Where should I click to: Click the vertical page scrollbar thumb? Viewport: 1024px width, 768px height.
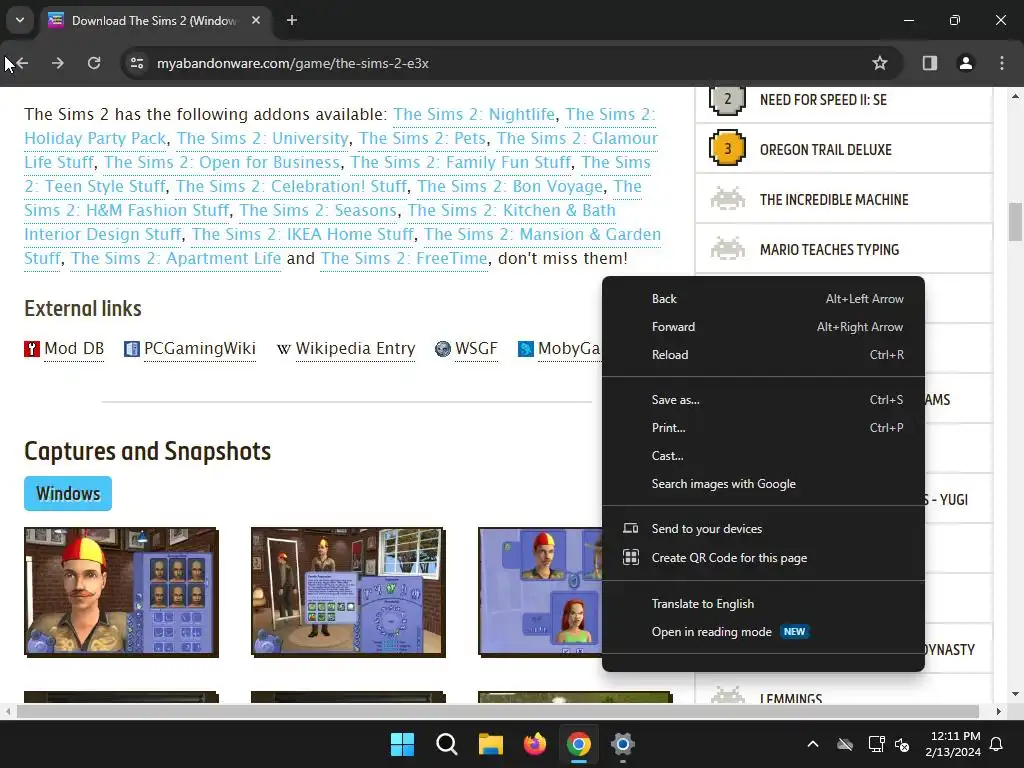tap(1015, 222)
